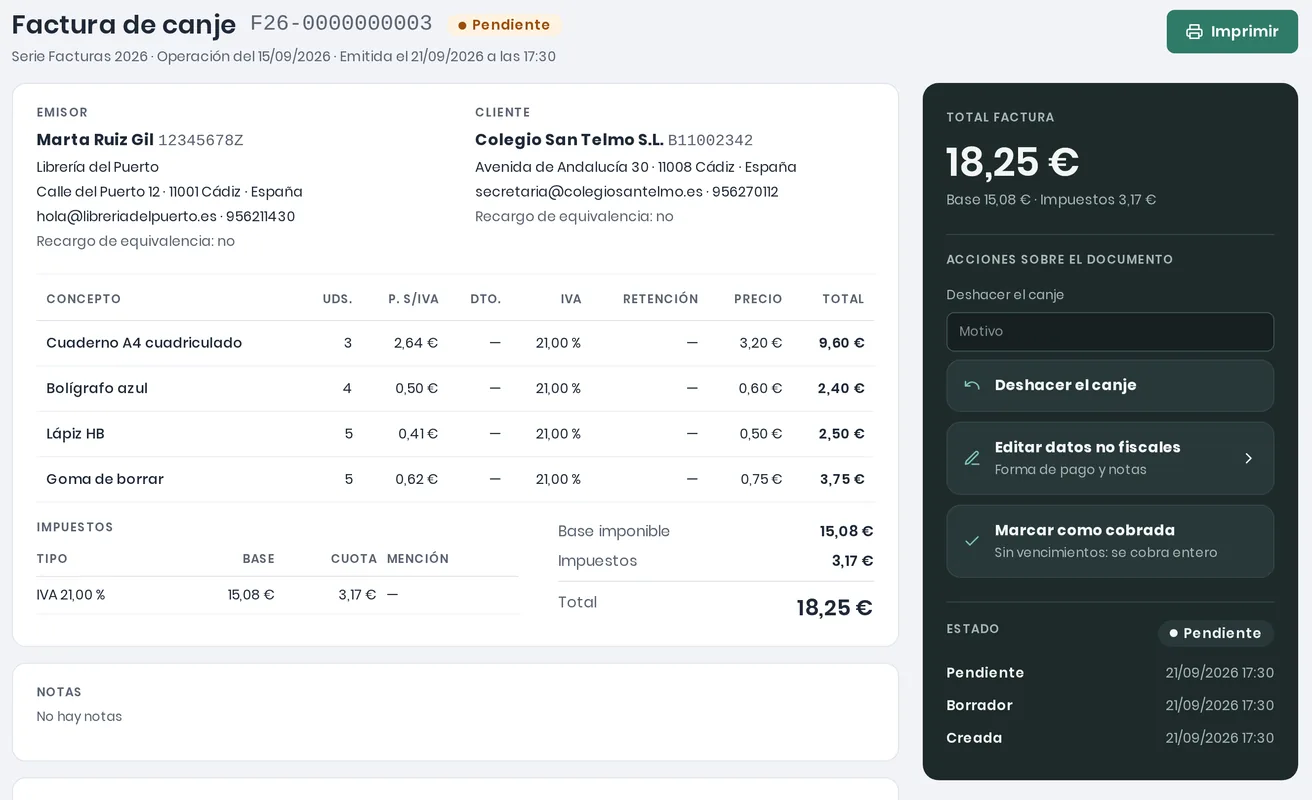Select invoice number F26-0000000003
The image size is (1312, 800).
click(341, 24)
